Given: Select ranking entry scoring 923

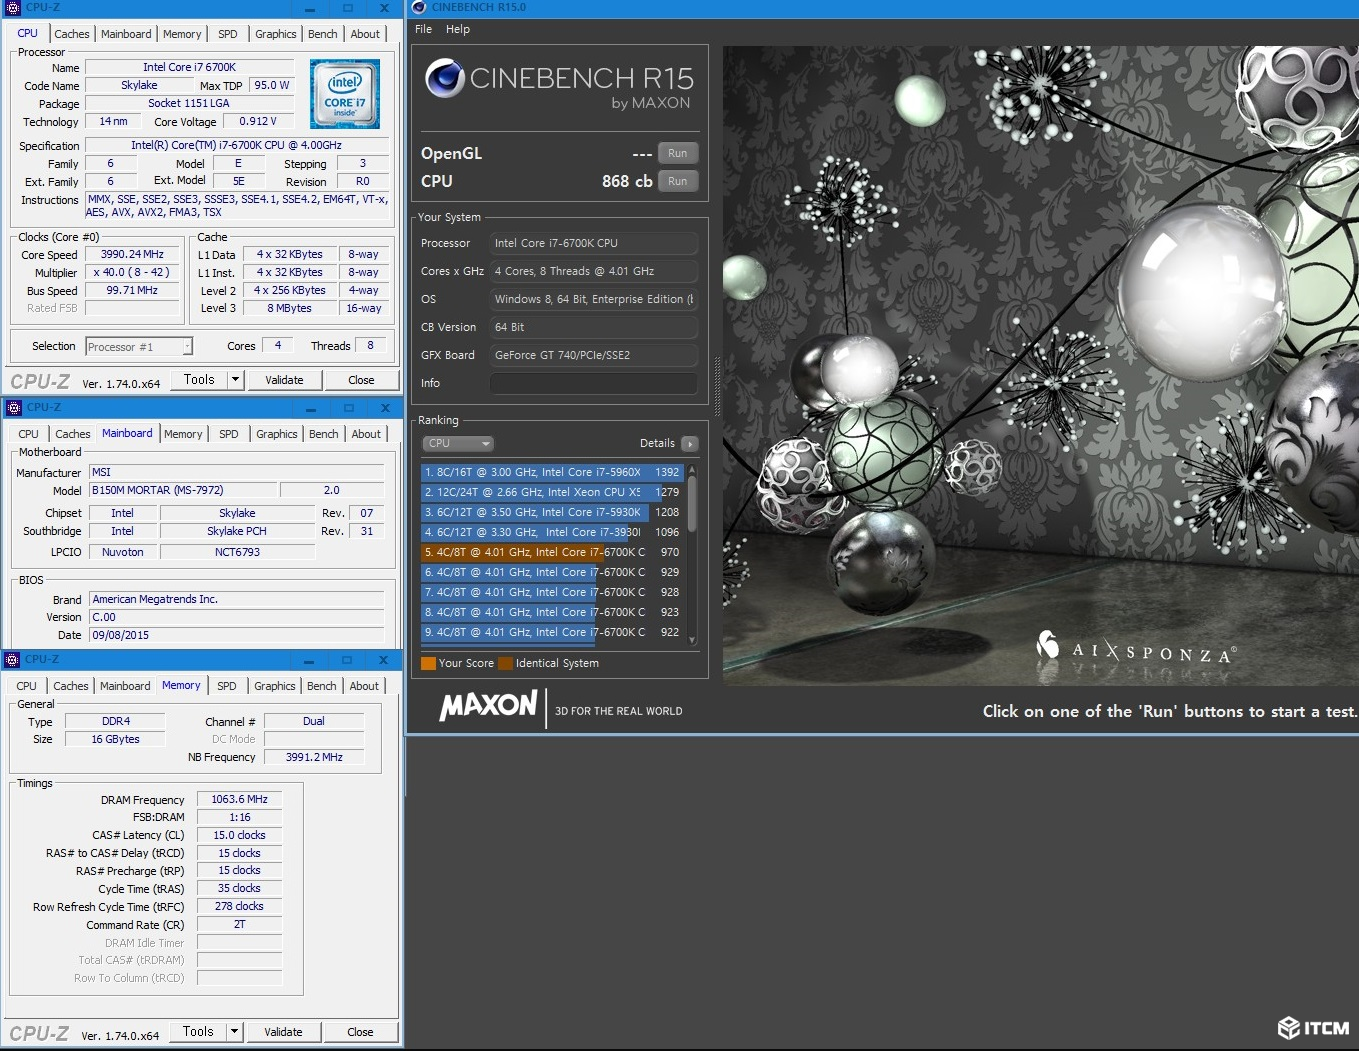Looking at the screenshot, I should tap(552, 612).
